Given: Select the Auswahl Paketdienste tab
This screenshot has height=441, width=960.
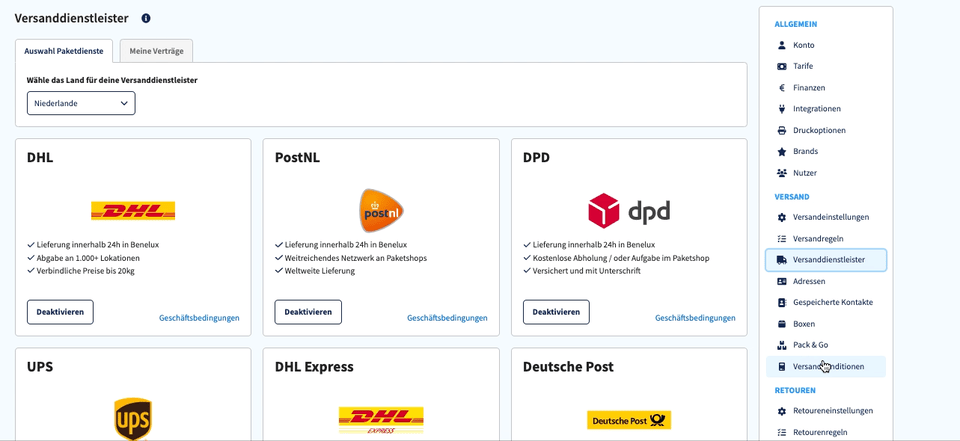Looking at the screenshot, I should [64, 51].
